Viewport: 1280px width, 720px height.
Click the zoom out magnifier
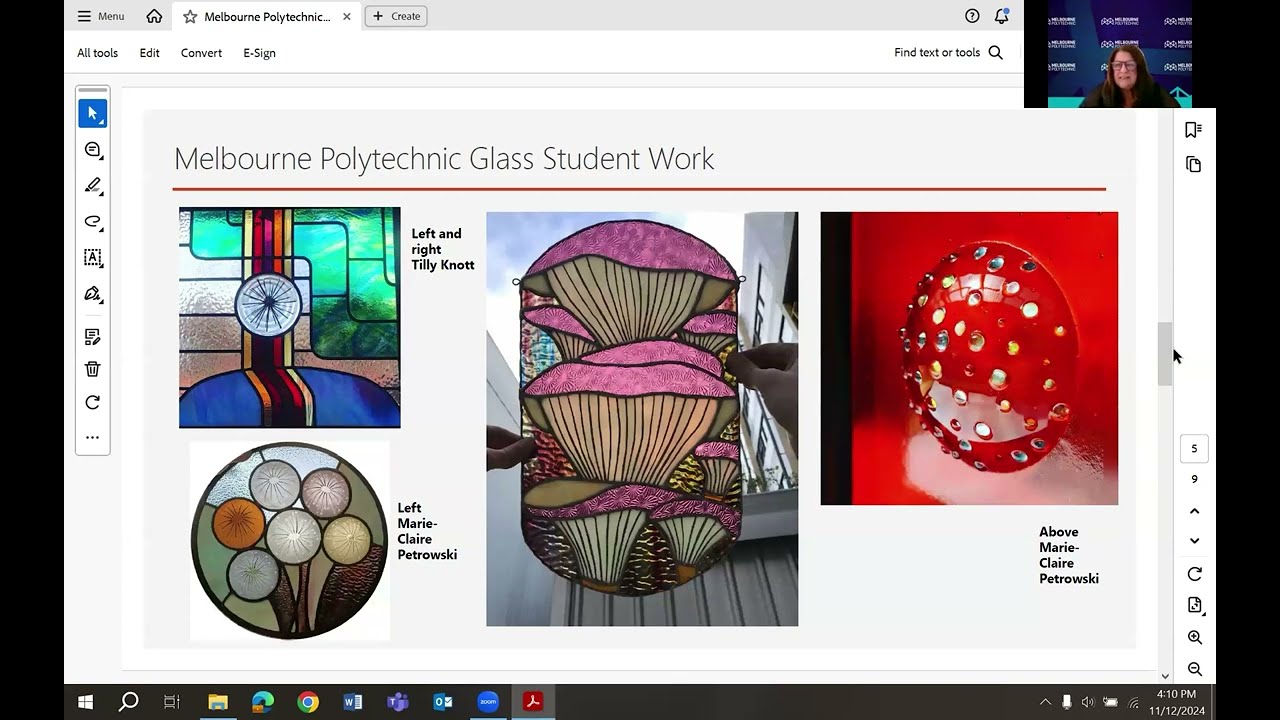[1194, 669]
